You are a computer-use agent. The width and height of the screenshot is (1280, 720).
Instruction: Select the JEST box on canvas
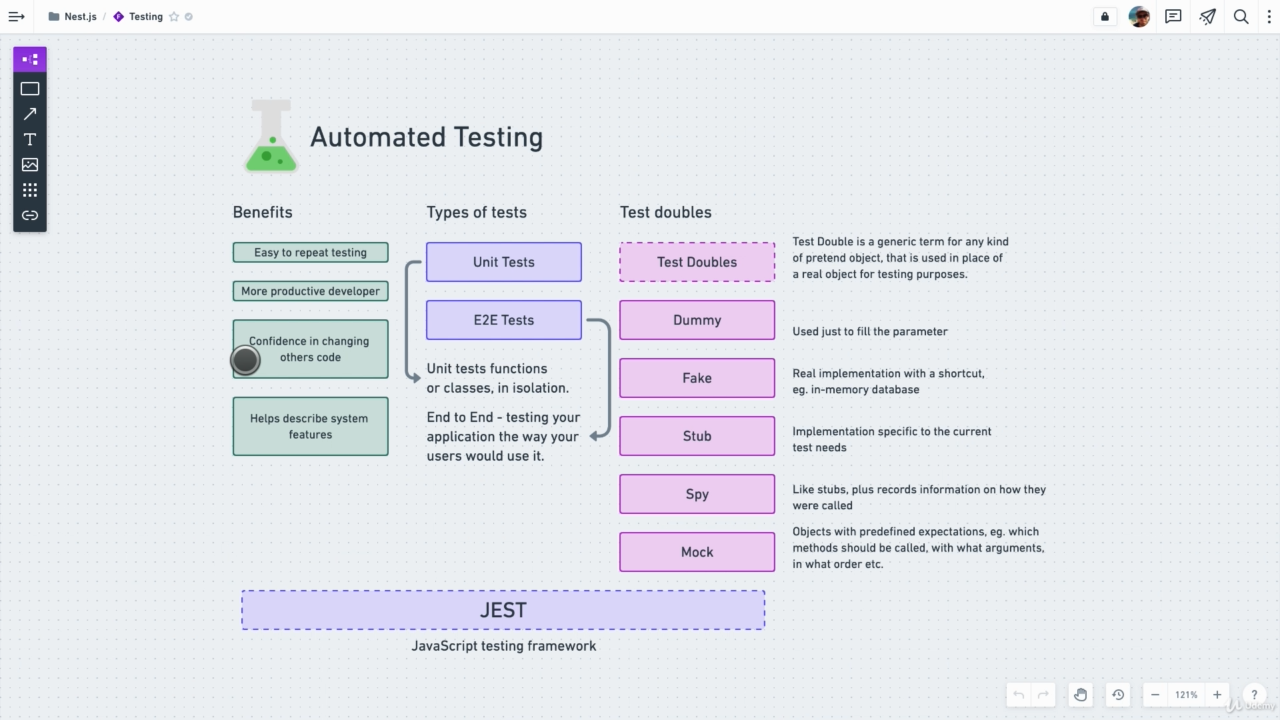(503, 610)
